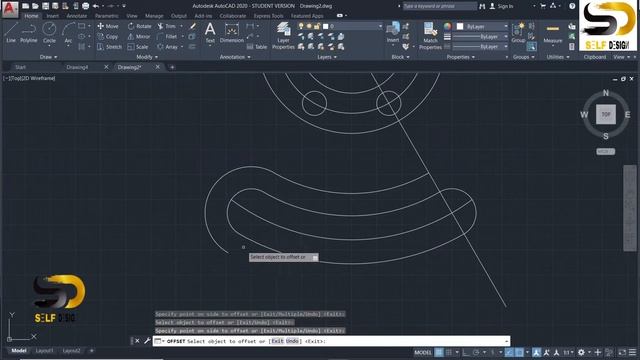The image size is (640, 360).
Task: Select the Circle tool
Action: (49, 33)
